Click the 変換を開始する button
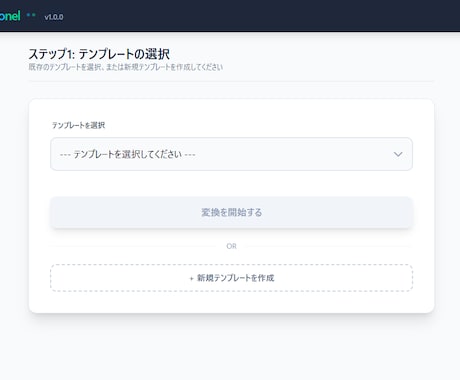 click(x=231, y=212)
